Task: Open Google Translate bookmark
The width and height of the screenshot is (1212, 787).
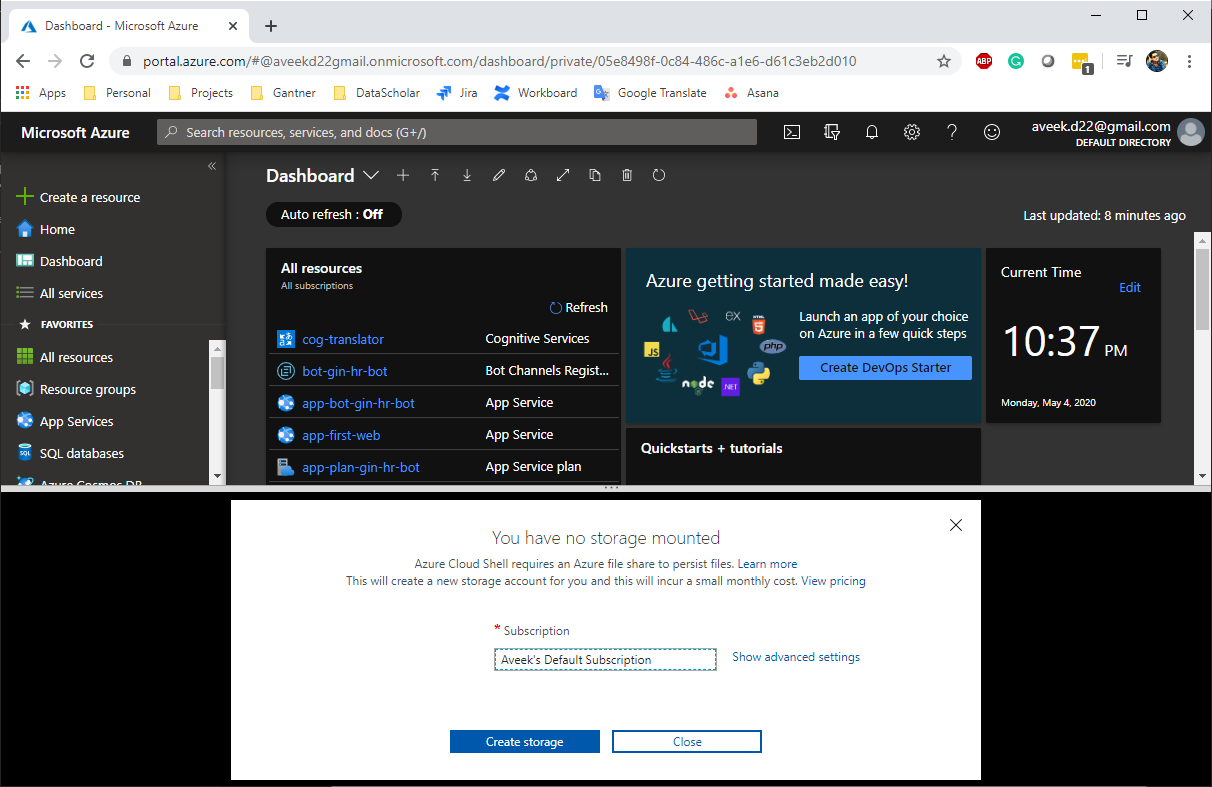Action: pyautogui.click(x=650, y=93)
